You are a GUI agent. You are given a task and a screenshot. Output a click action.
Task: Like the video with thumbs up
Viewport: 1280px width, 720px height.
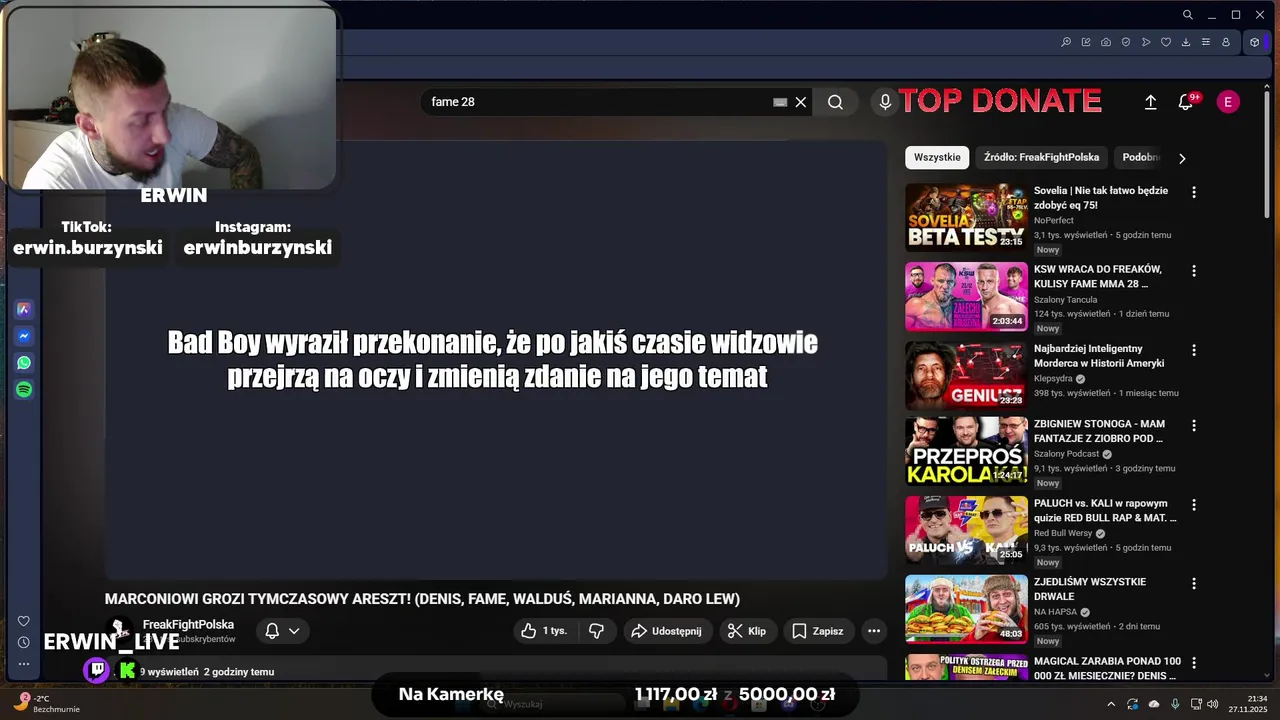544,631
